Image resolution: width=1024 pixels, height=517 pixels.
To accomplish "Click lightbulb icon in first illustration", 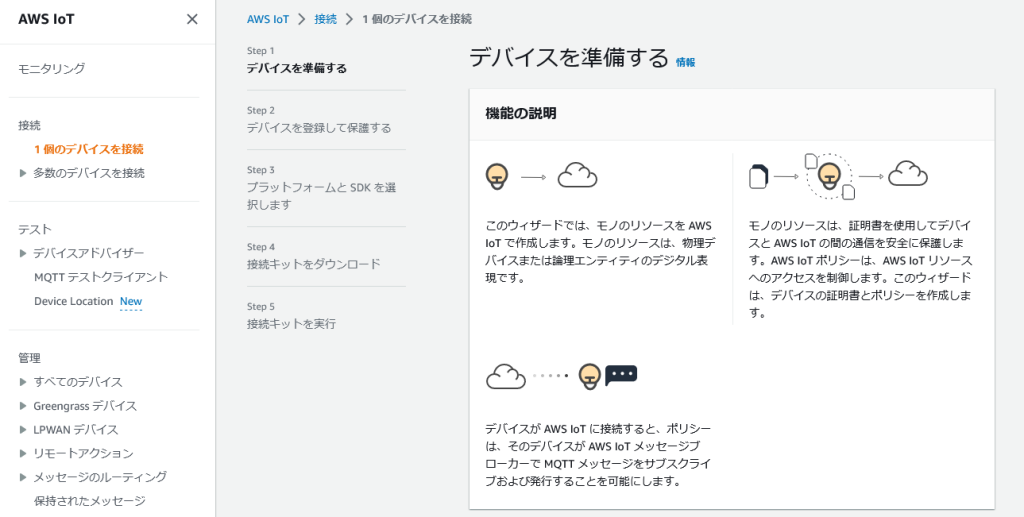I will pyautogui.click(x=497, y=177).
